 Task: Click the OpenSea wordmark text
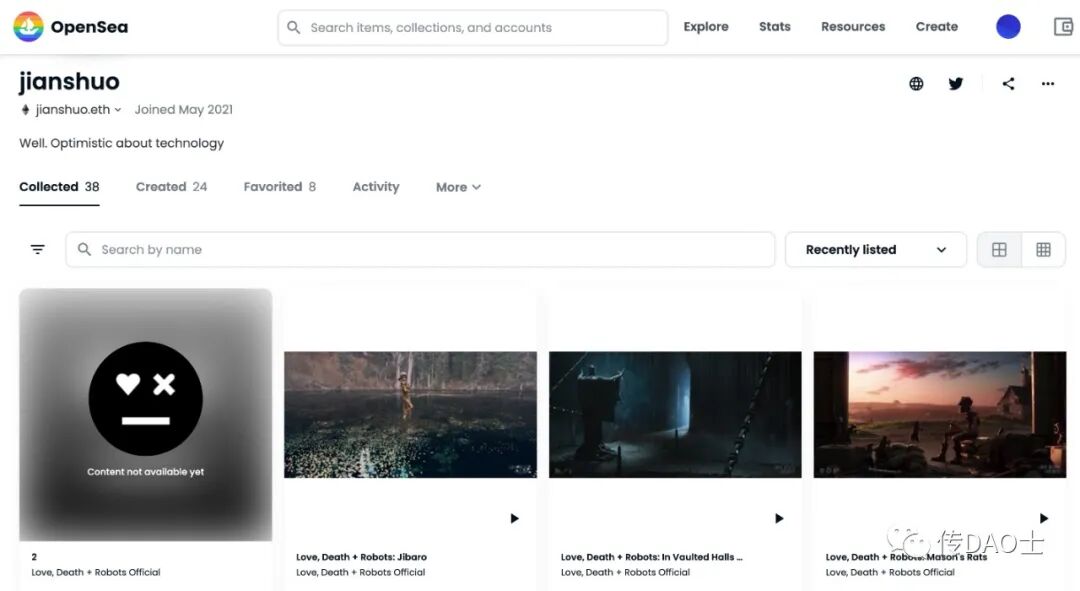pos(89,27)
